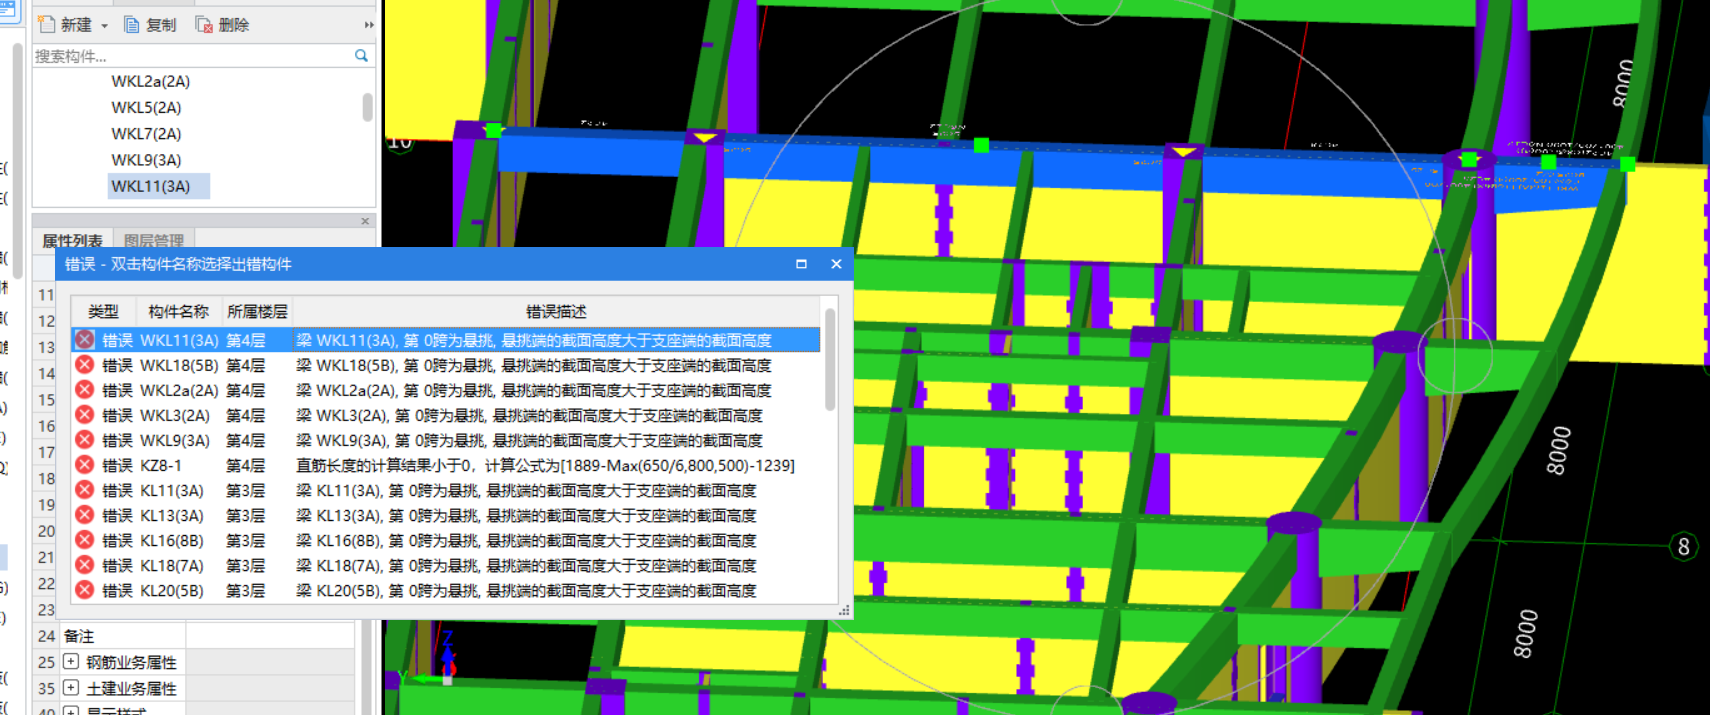Click error icon of KL13(3A) row

tap(85, 515)
